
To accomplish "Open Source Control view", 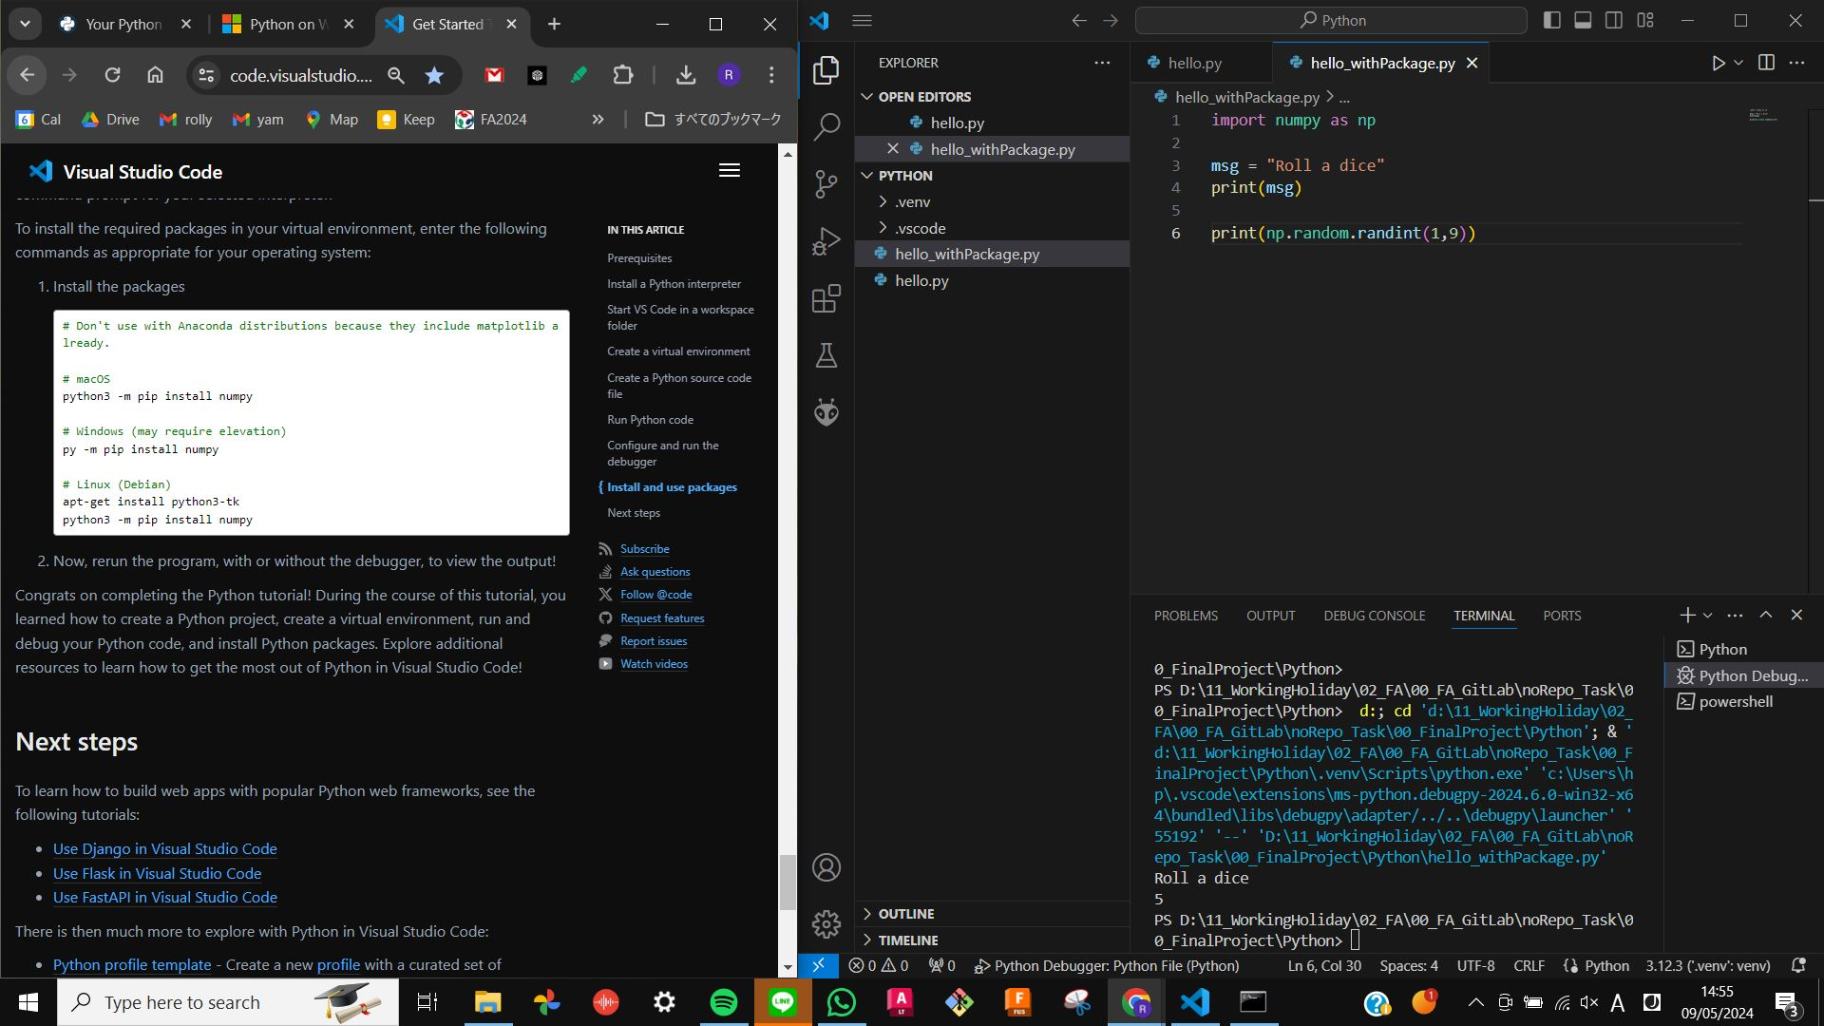I will (x=826, y=184).
